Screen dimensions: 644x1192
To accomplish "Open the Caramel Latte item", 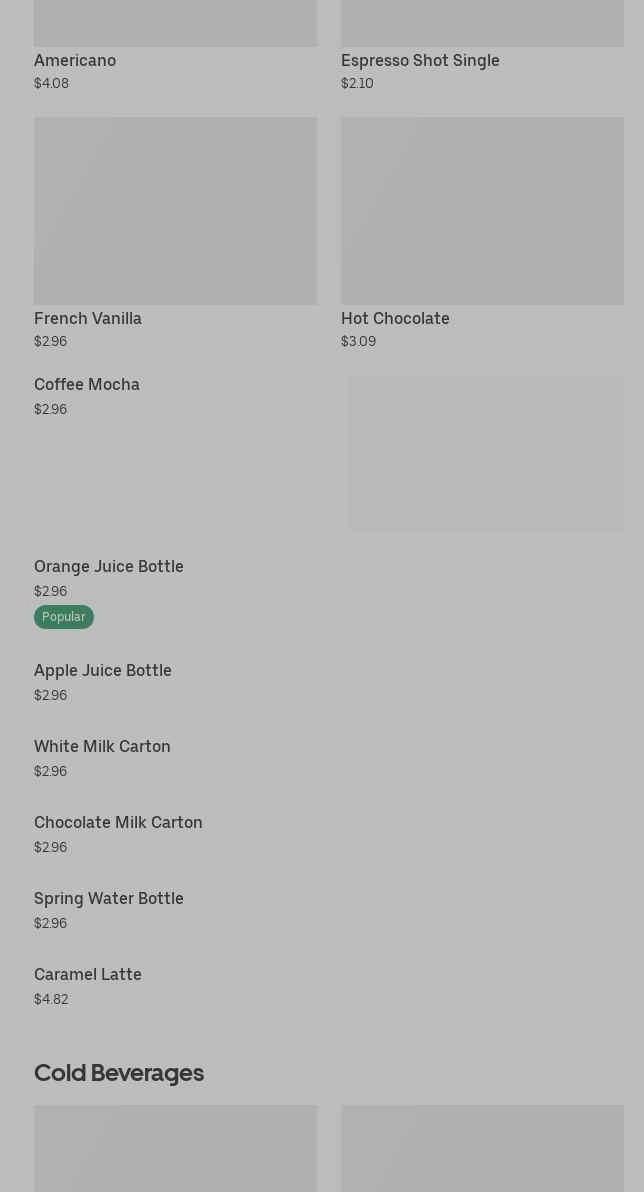I will click(88, 975).
